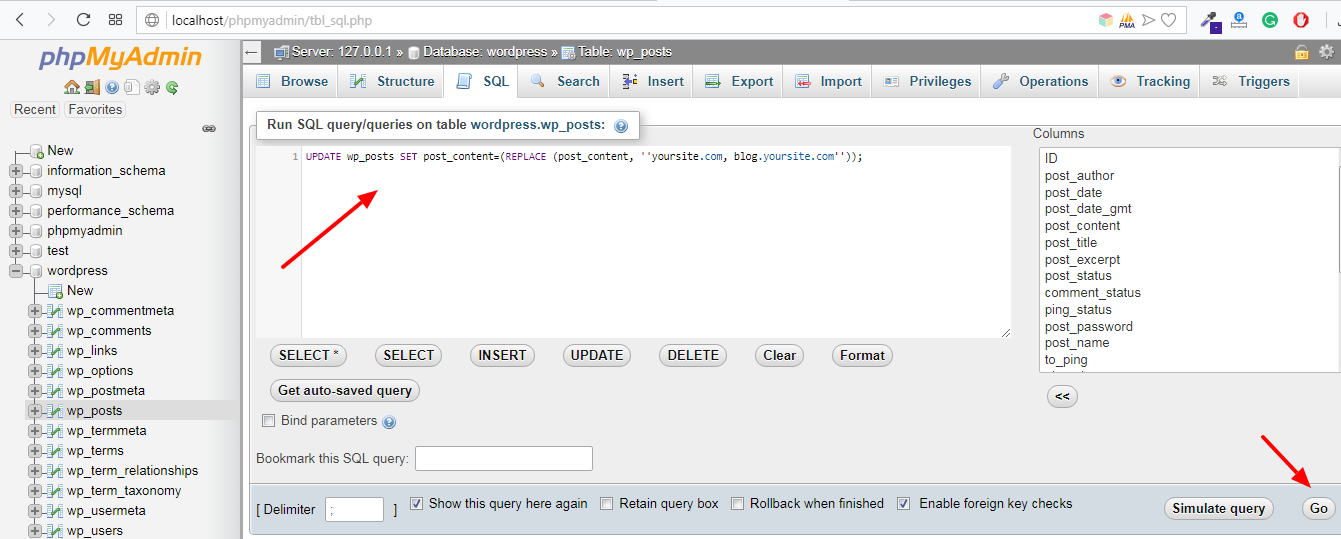Open phpMyAdmin documentation blue question icon
1341x539 pixels.
pyautogui.click(x=112, y=87)
